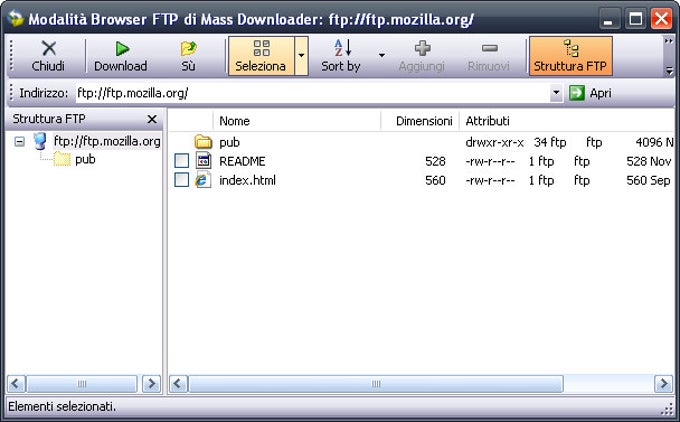Viewport: 680px width, 422px height.
Task: Click the Chiudi toolbar button
Action: [48, 56]
